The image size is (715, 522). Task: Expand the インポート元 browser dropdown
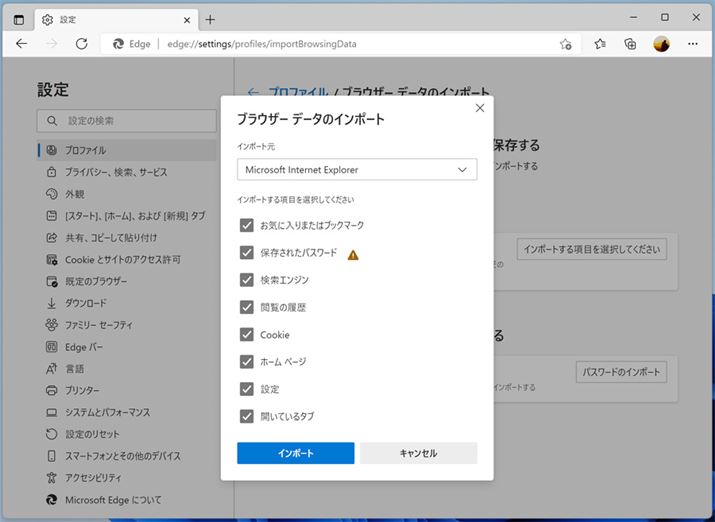point(356,170)
